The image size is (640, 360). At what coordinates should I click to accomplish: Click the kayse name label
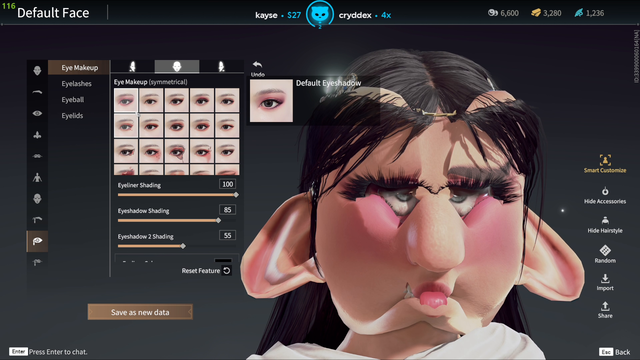266,15
